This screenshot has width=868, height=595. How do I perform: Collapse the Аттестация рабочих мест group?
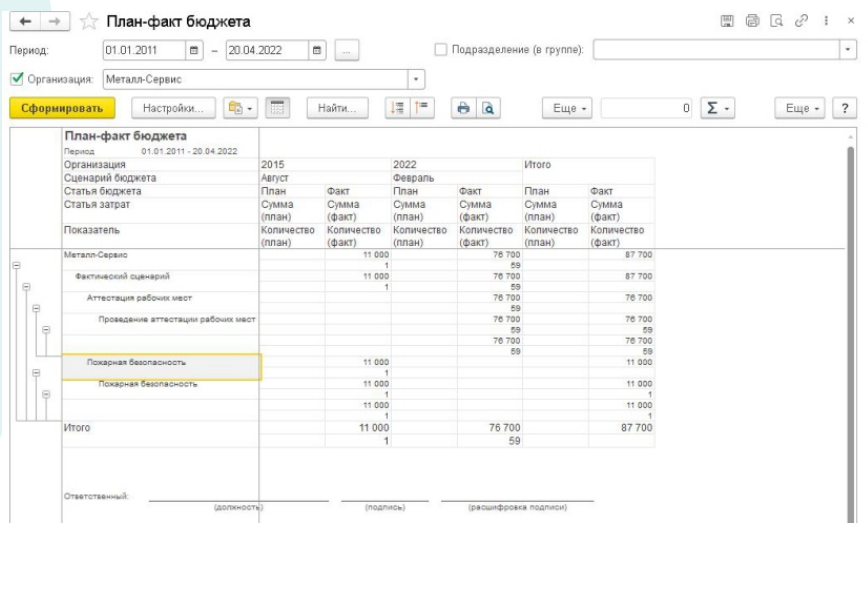(37, 308)
